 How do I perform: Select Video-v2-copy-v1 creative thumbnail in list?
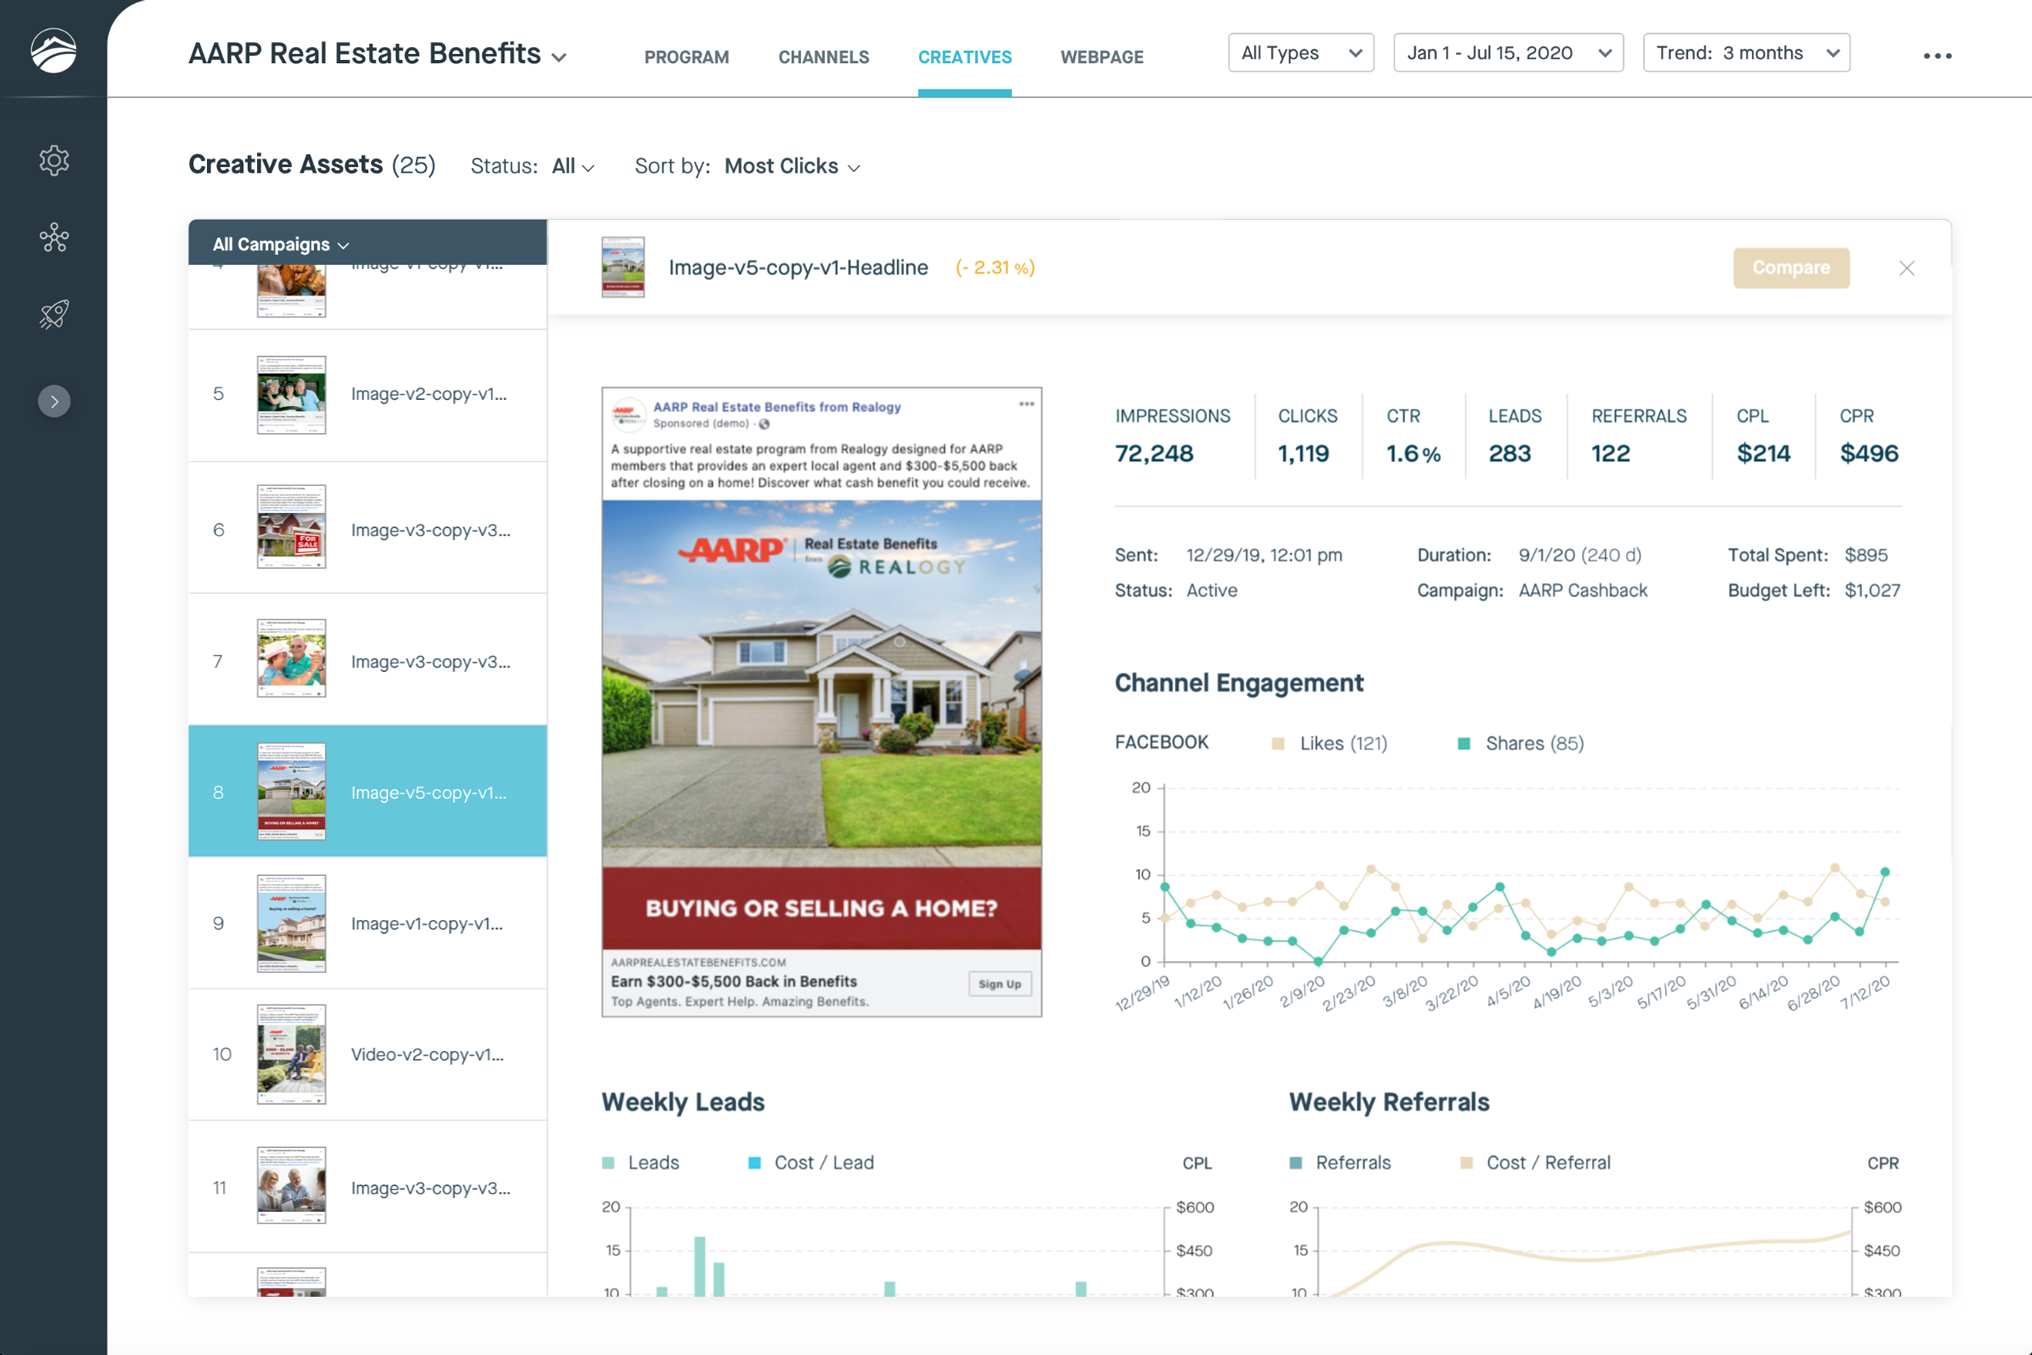[291, 1054]
